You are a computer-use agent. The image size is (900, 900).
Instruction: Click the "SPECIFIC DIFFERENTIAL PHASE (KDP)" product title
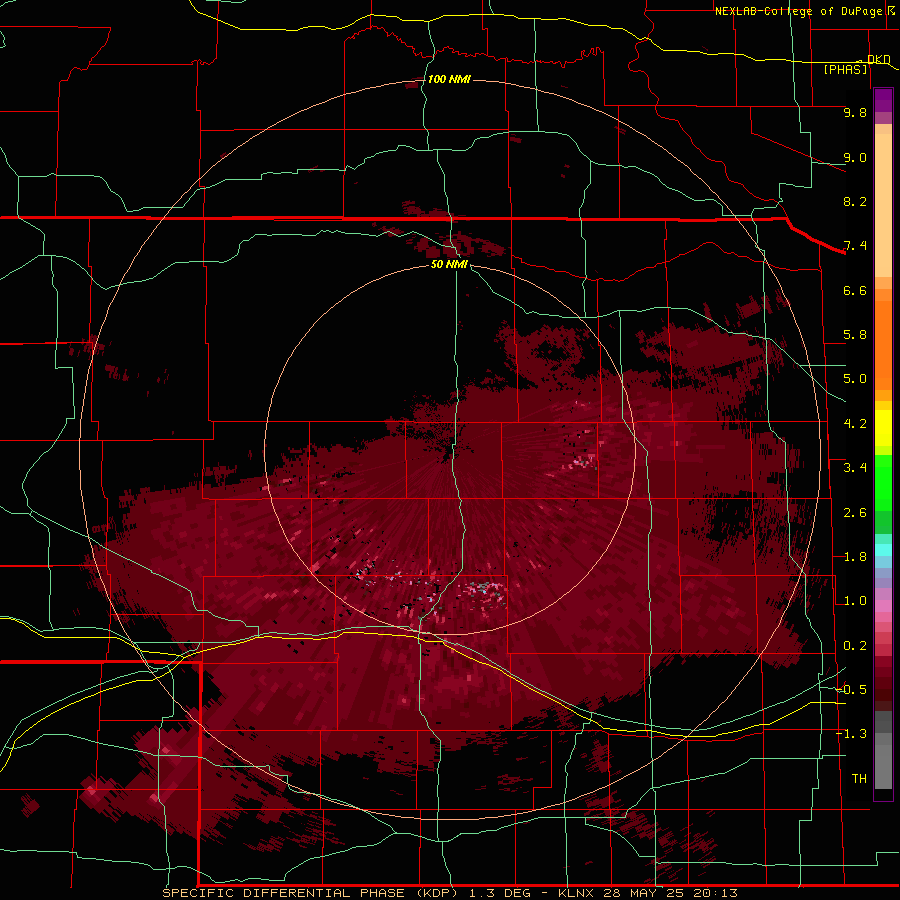point(310,893)
